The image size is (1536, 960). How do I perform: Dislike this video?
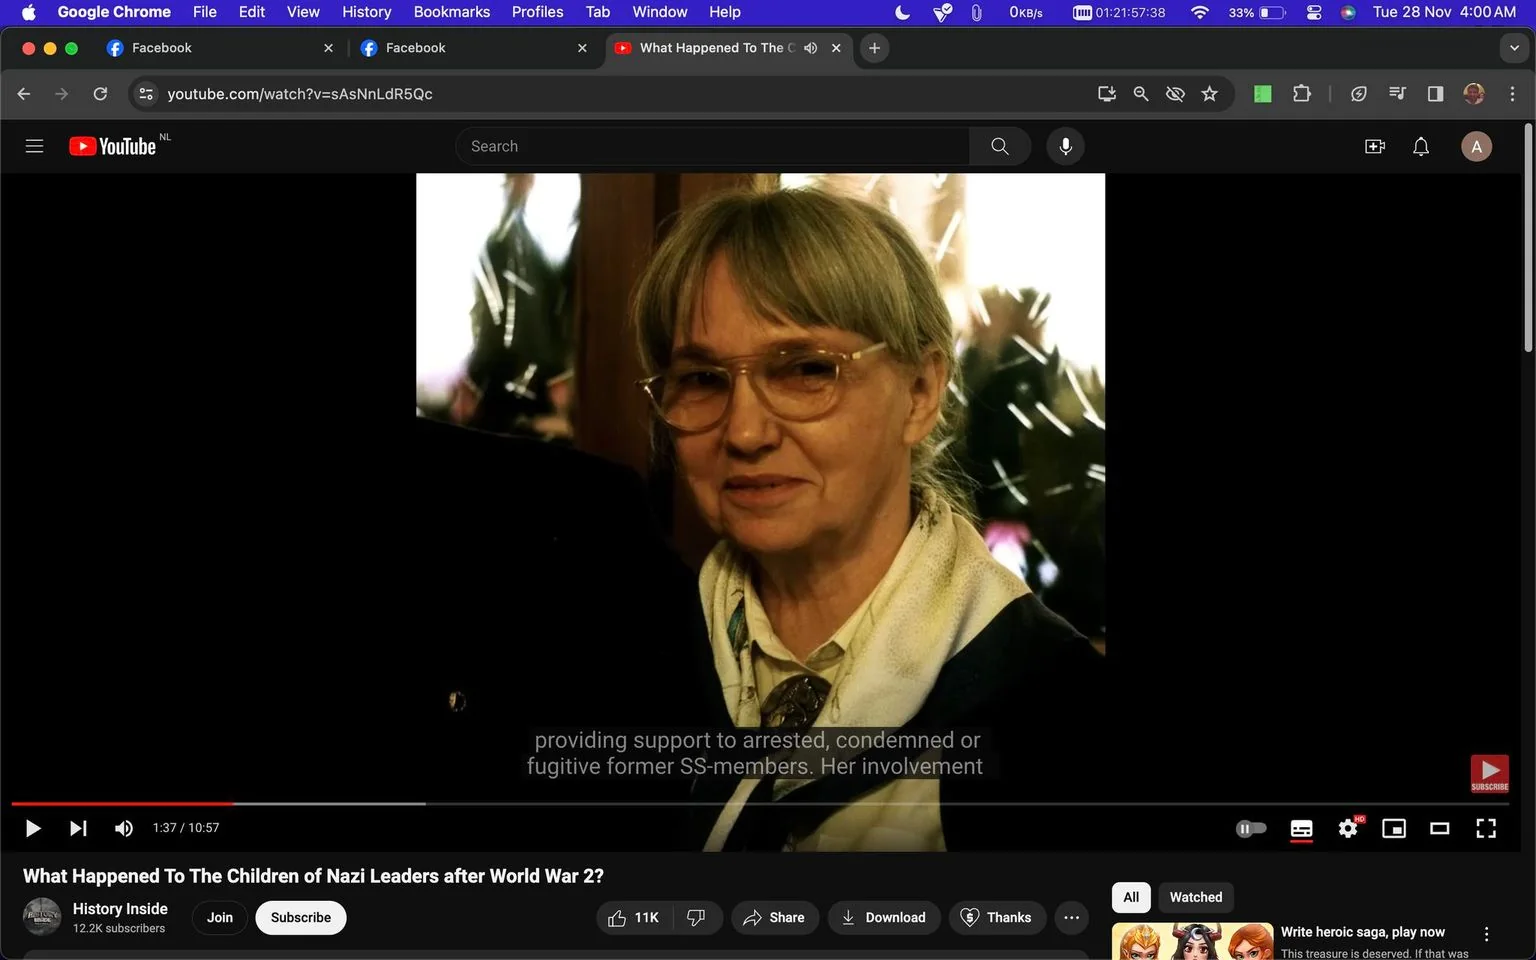coord(697,917)
